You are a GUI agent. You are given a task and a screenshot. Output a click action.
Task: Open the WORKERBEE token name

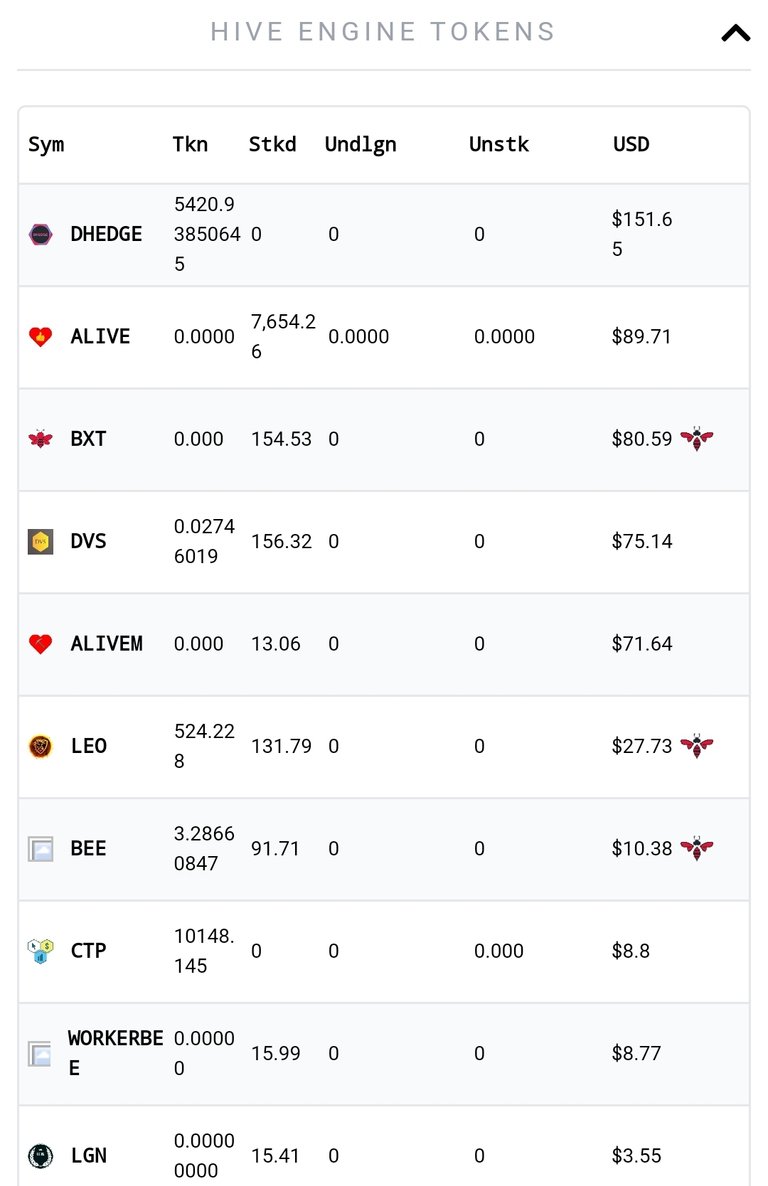(x=115, y=1053)
